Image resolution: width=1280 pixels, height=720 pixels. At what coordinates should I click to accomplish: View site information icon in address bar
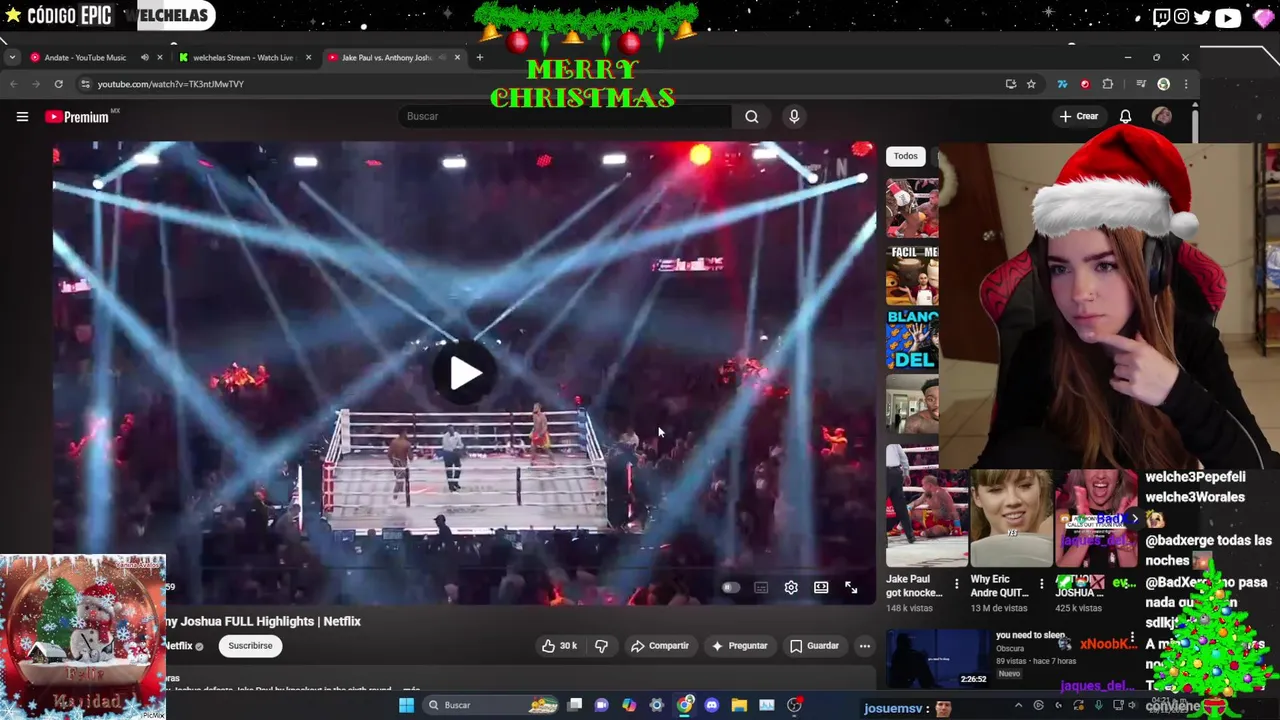[85, 84]
